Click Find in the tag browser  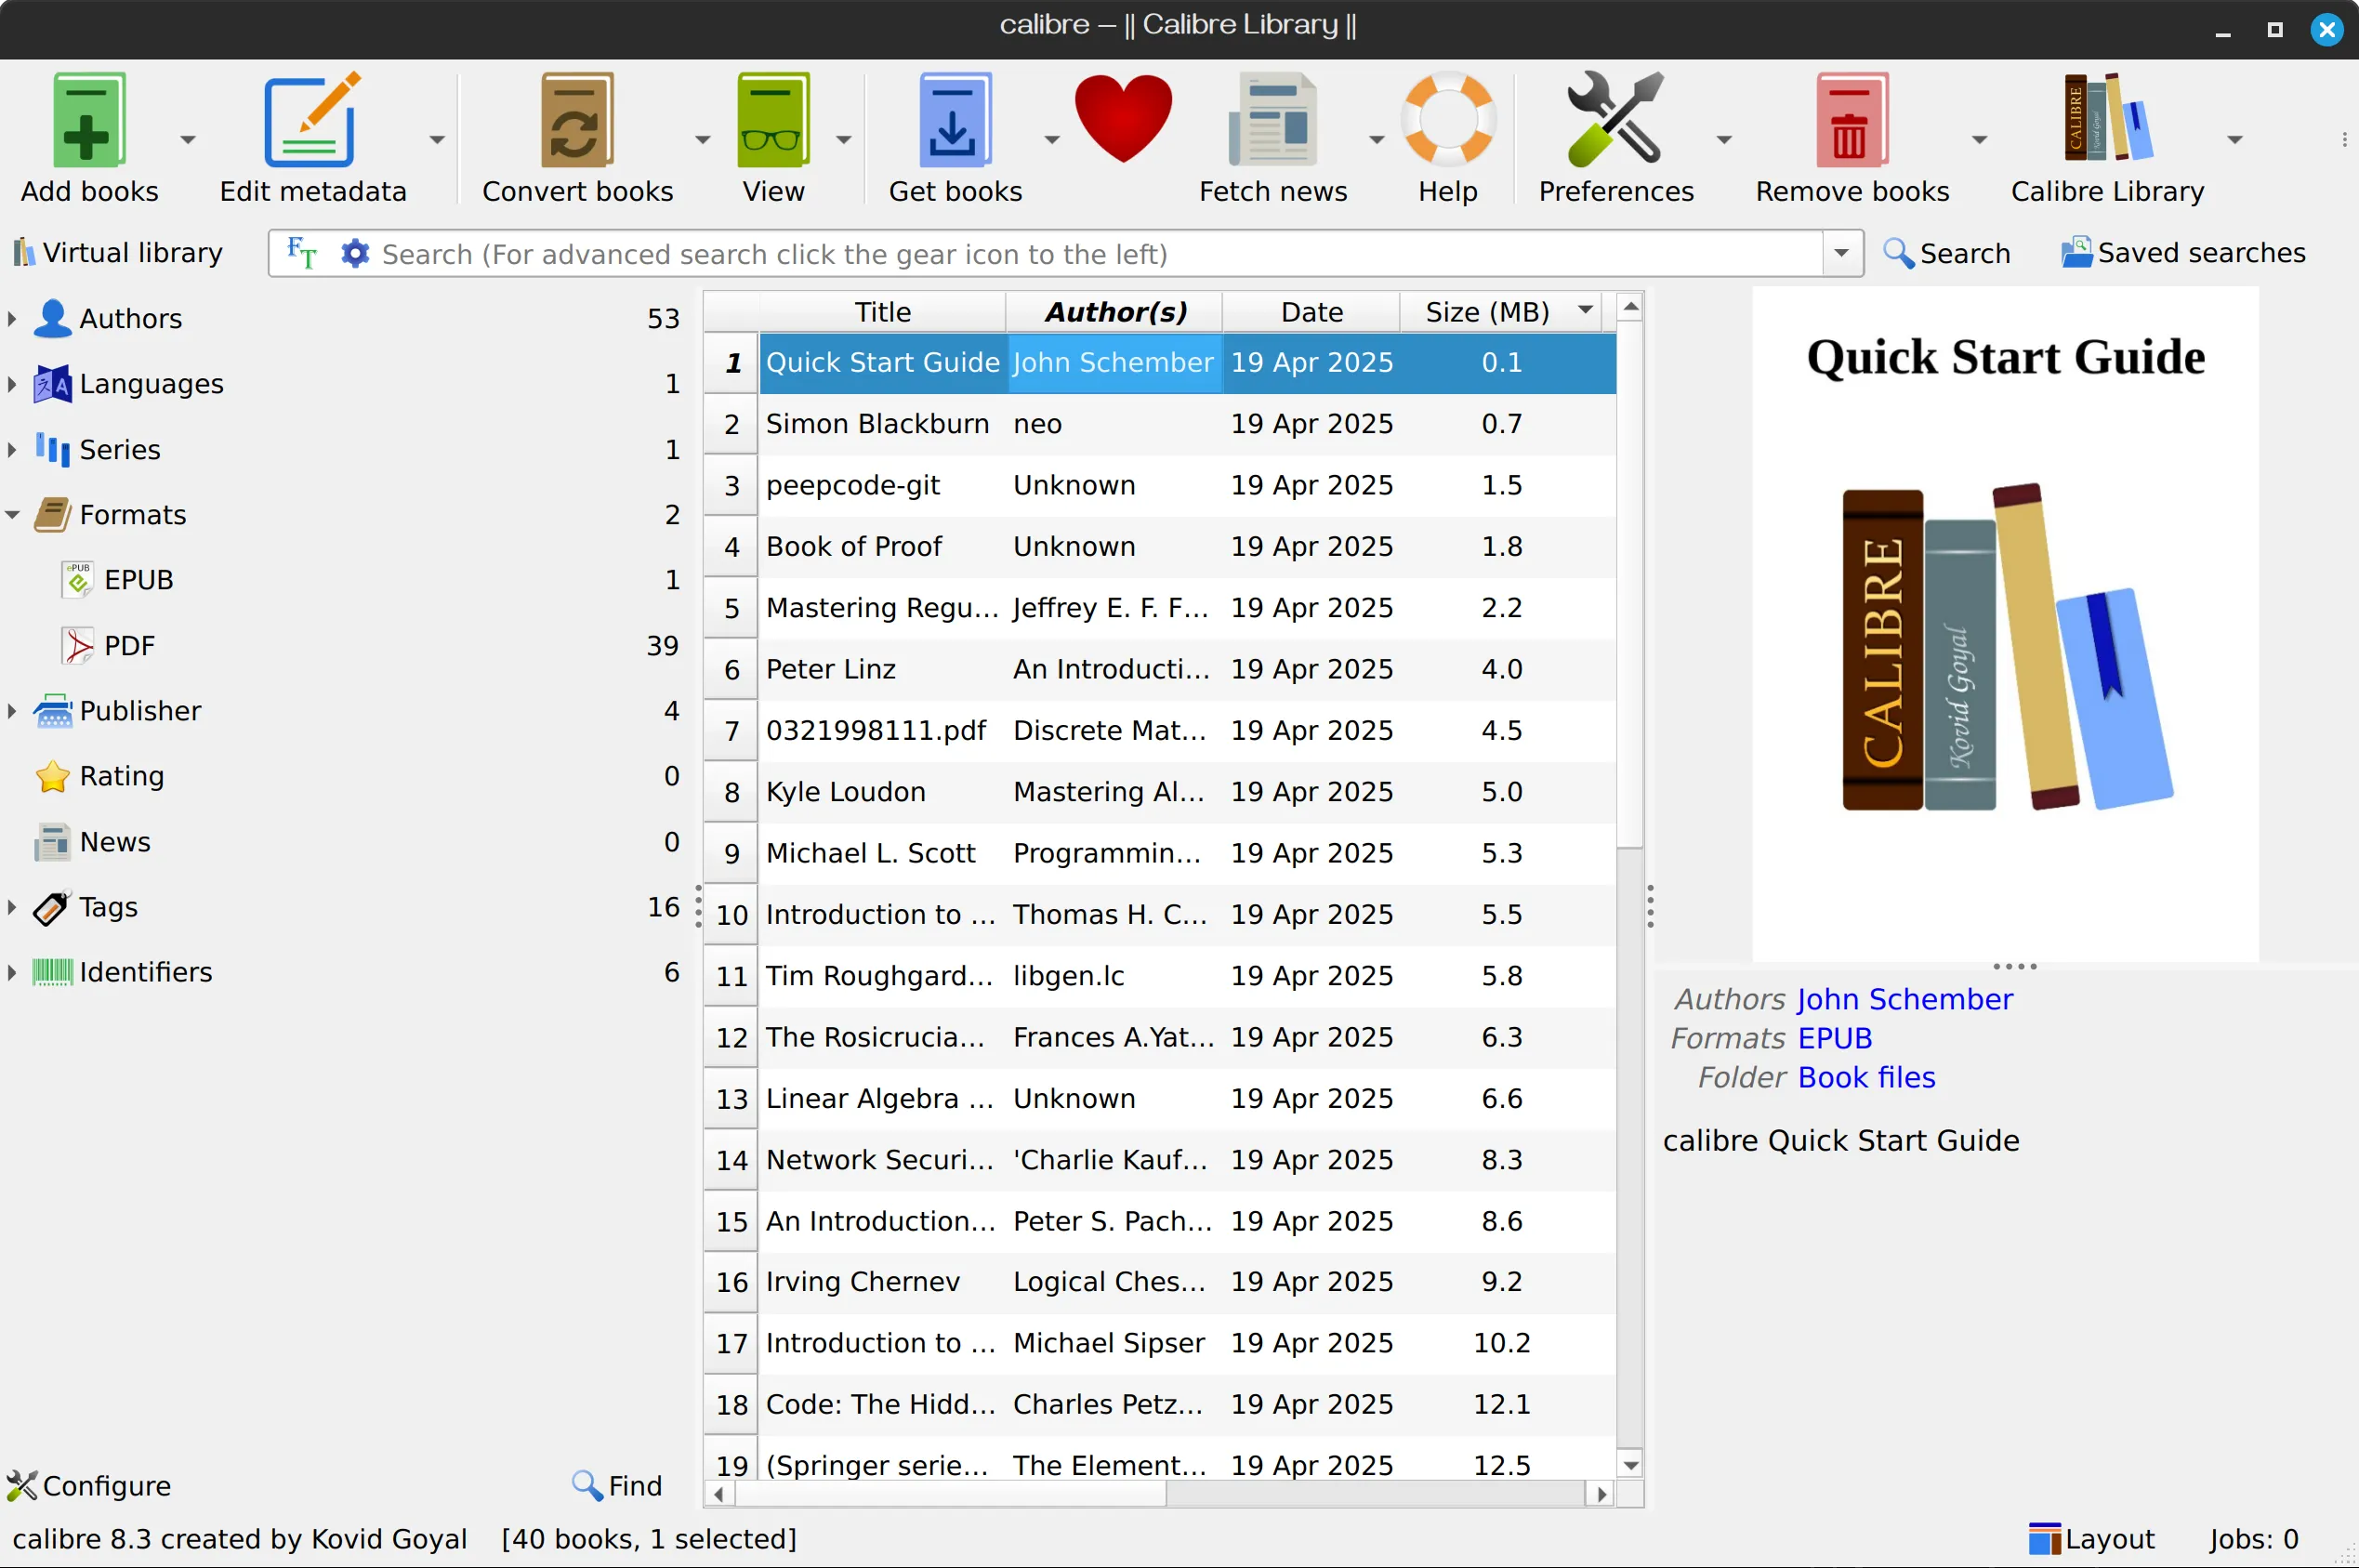[617, 1486]
